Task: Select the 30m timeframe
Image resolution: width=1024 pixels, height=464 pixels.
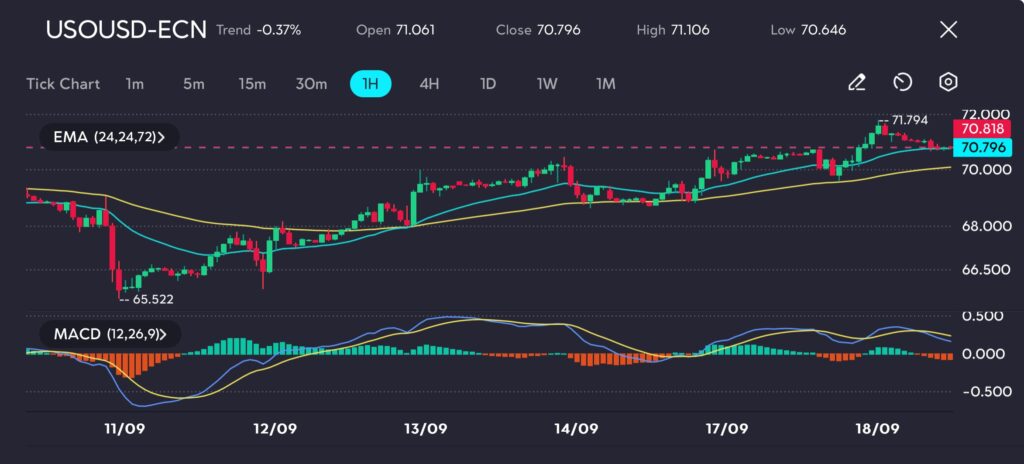Action: (x=311, y=84)
